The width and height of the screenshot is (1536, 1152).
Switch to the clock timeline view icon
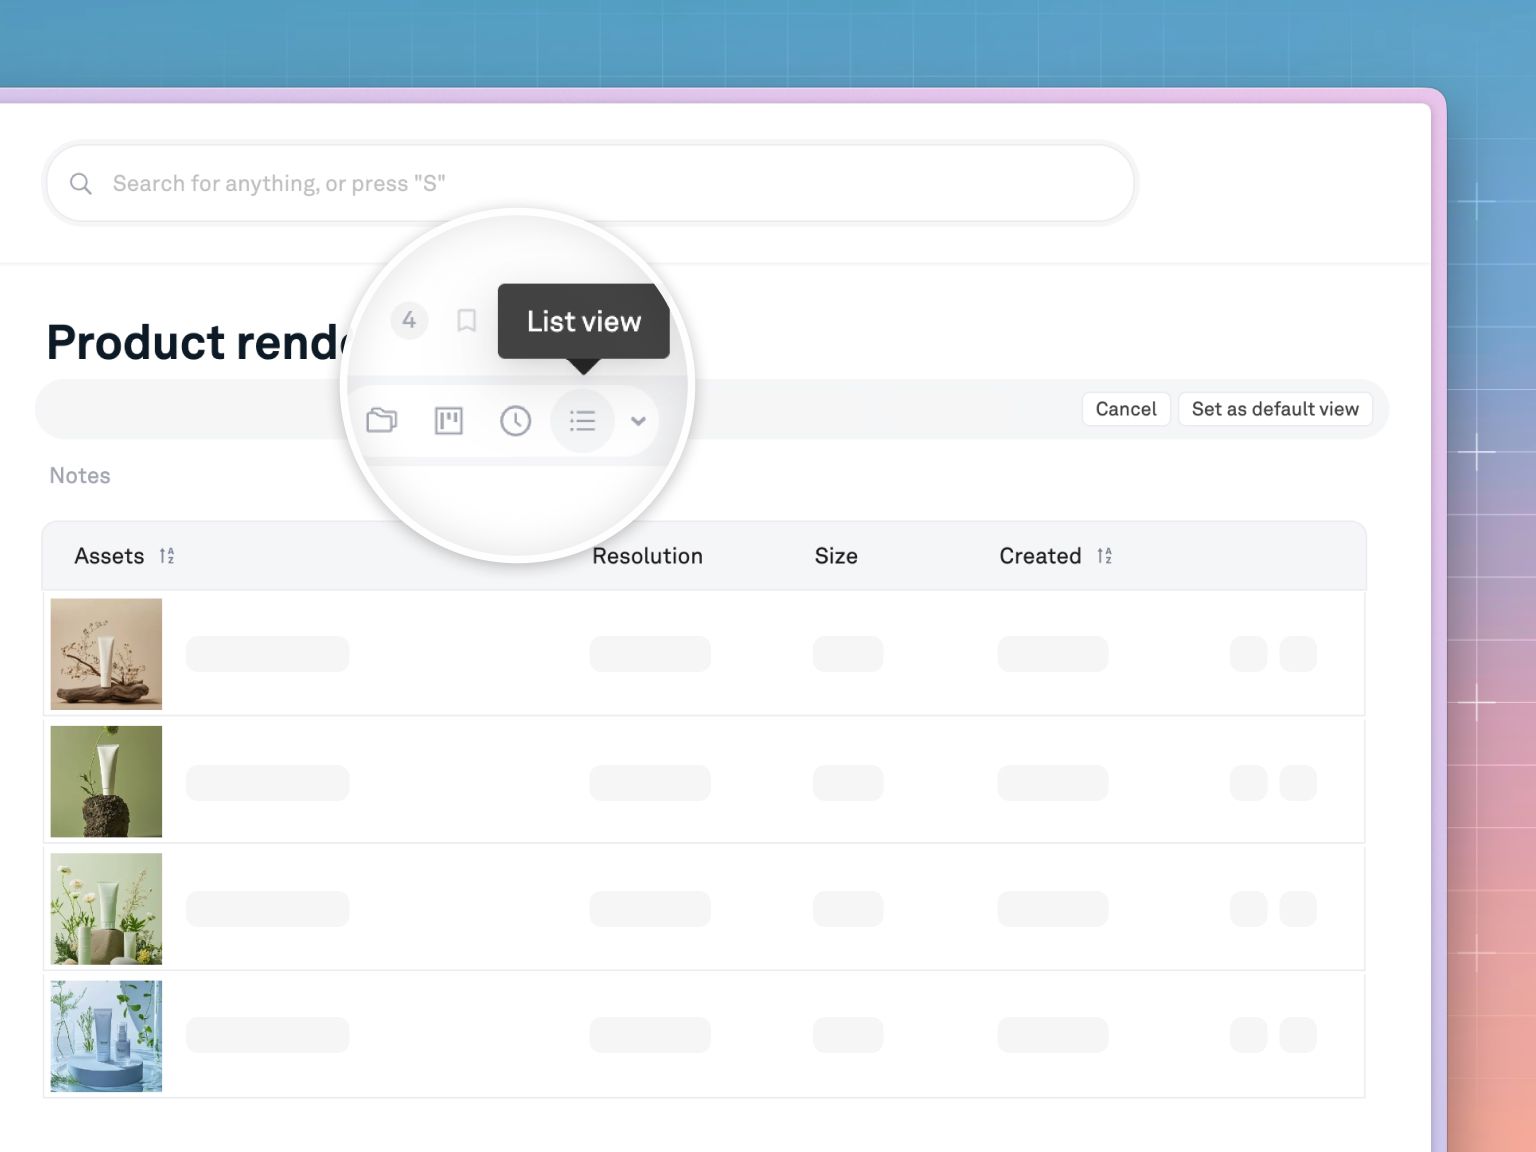click(515, 421)
